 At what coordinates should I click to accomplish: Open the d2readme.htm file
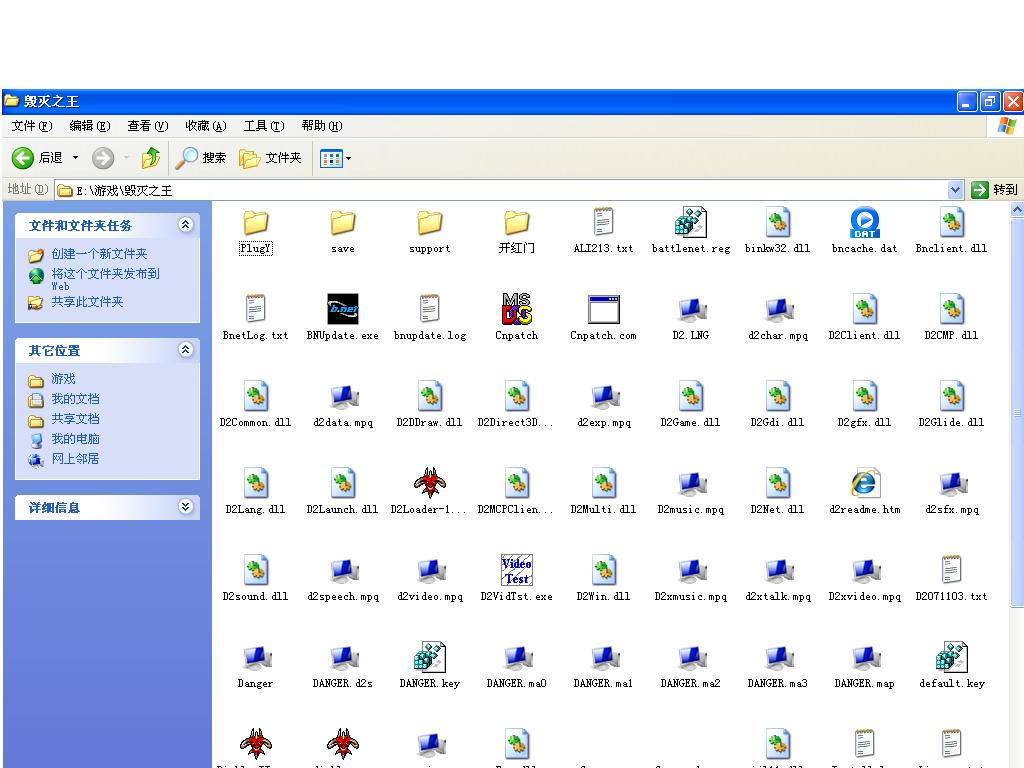point(864,484)
